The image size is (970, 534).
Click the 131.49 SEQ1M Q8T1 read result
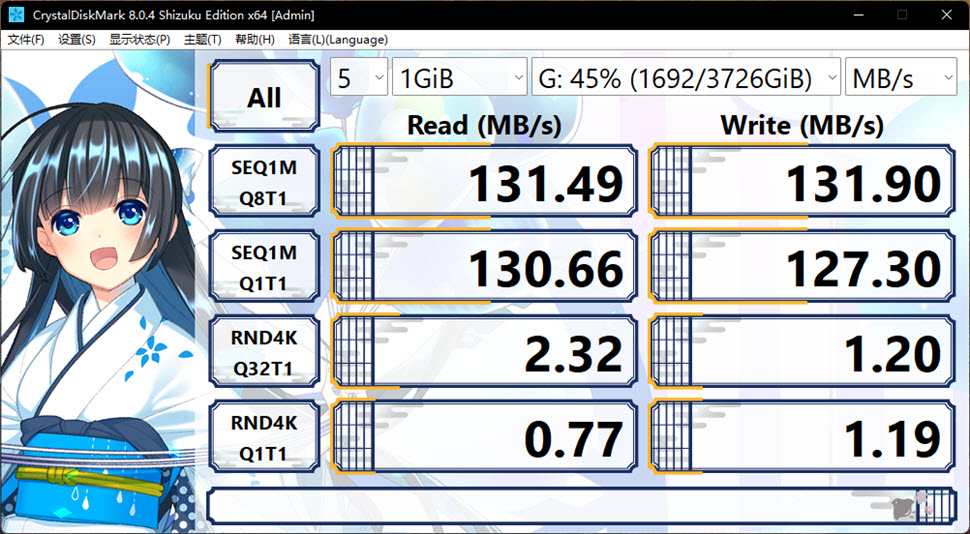(485, 182)
